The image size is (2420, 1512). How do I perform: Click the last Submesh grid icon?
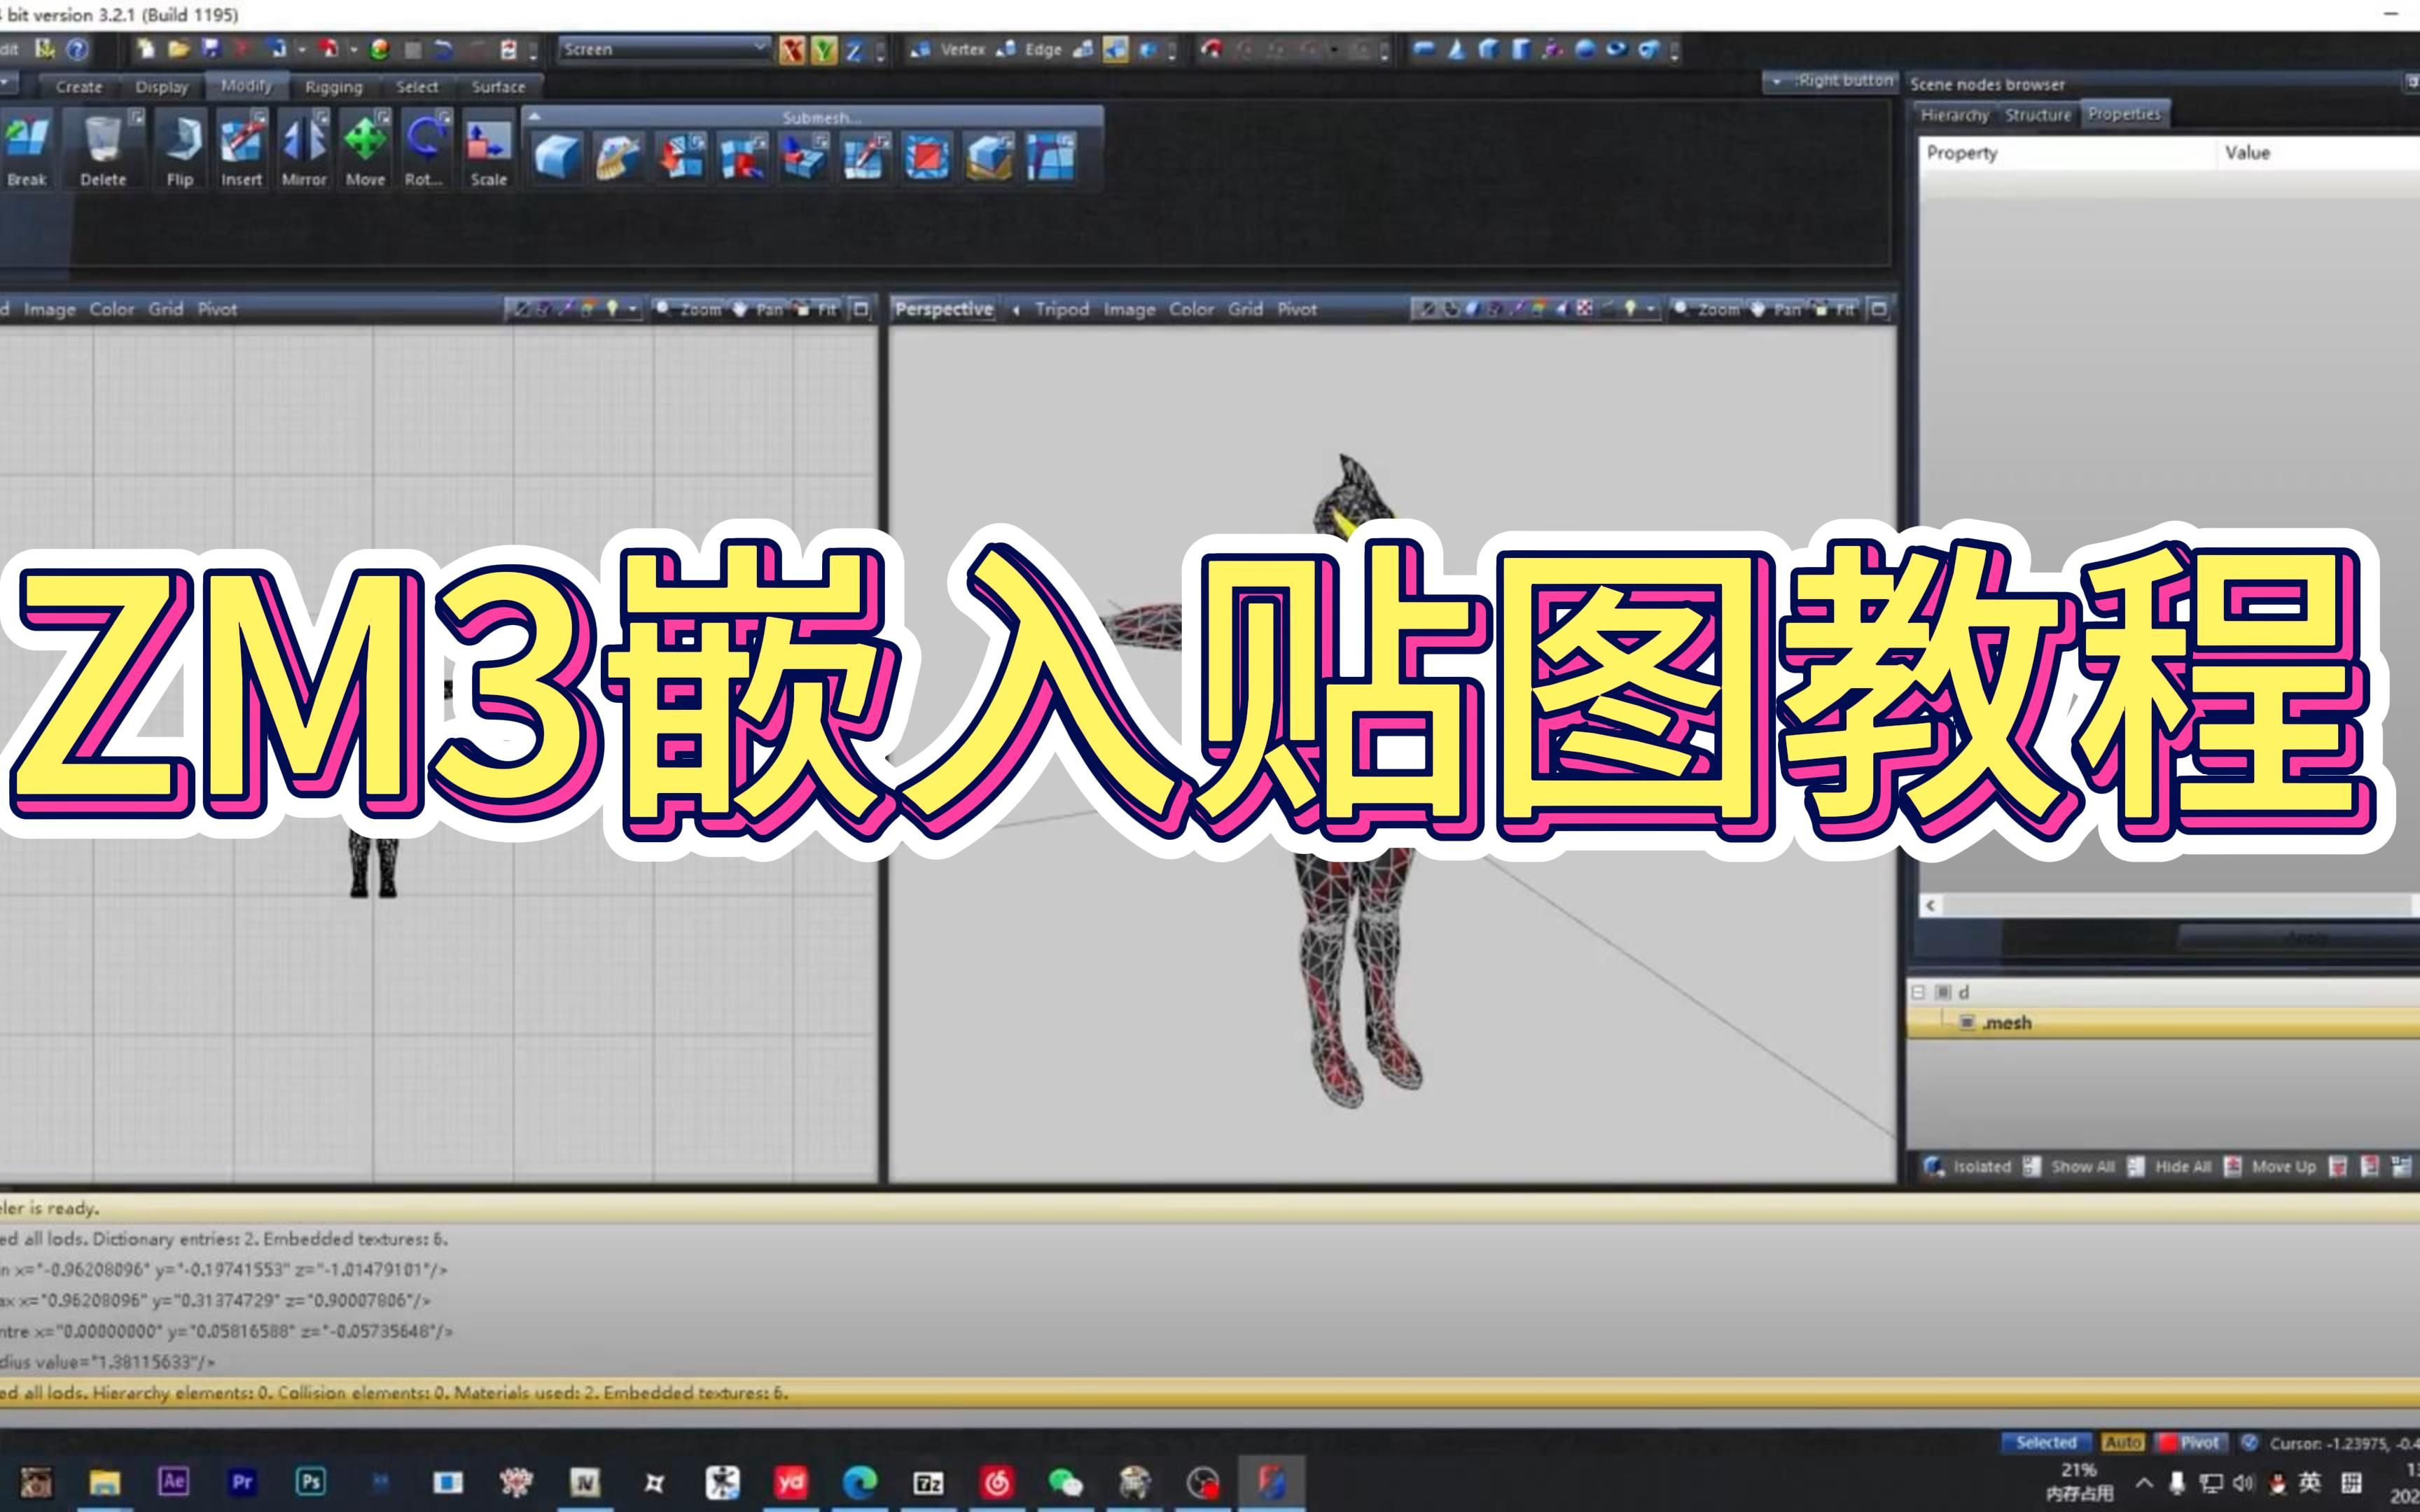[1051, 157]
